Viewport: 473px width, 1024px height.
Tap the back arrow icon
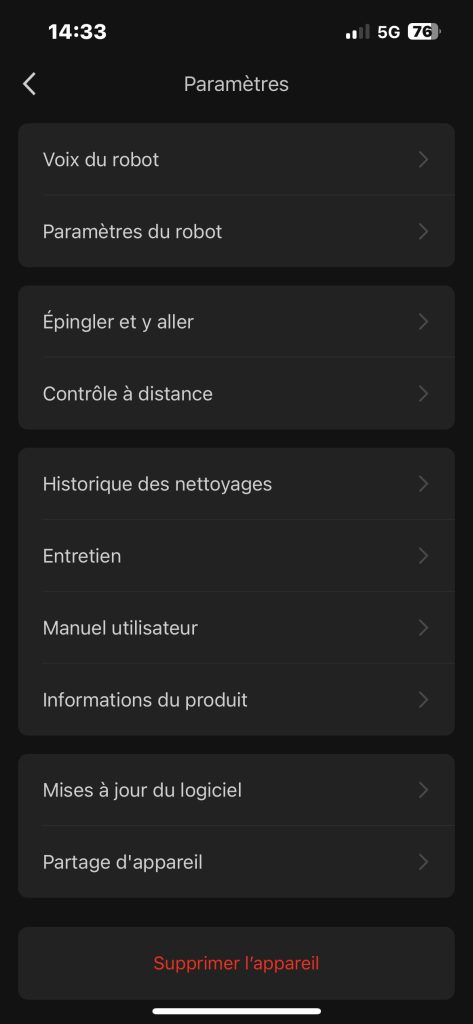(x=29, y=84)
